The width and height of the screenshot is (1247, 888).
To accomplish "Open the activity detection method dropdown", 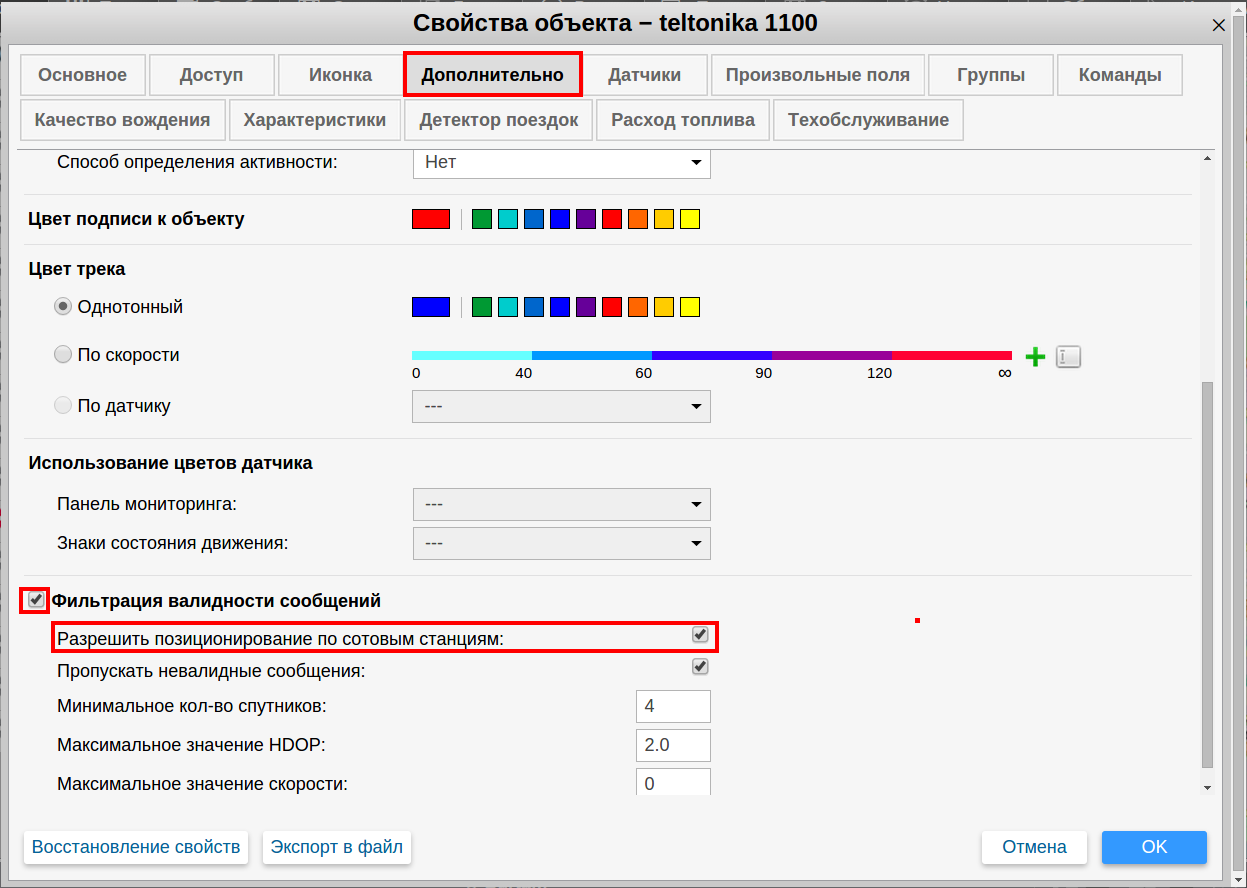I will tap(561, 162).
